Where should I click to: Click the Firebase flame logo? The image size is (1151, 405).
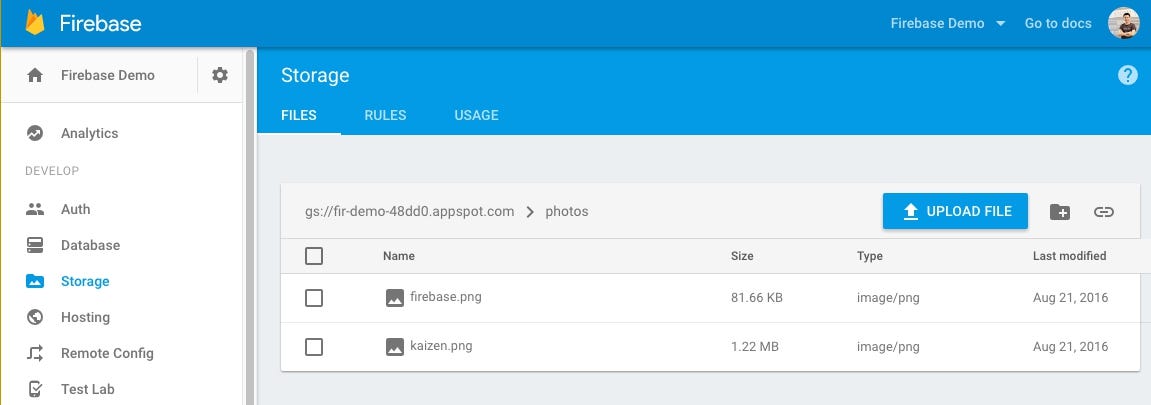click(x=35, y=23)
